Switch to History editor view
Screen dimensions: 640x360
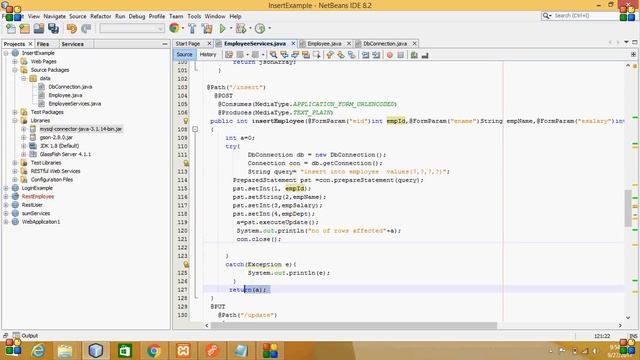(x=208, y=55)
